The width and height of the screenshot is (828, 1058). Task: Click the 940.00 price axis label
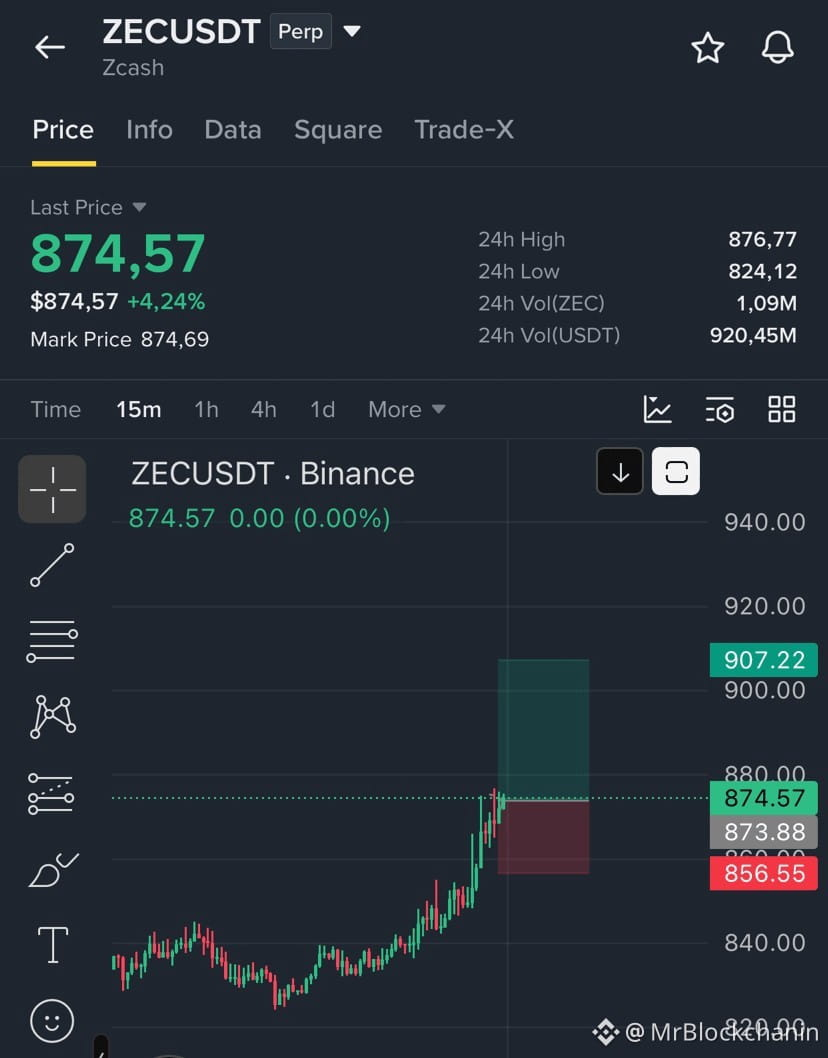coord(764,522)
